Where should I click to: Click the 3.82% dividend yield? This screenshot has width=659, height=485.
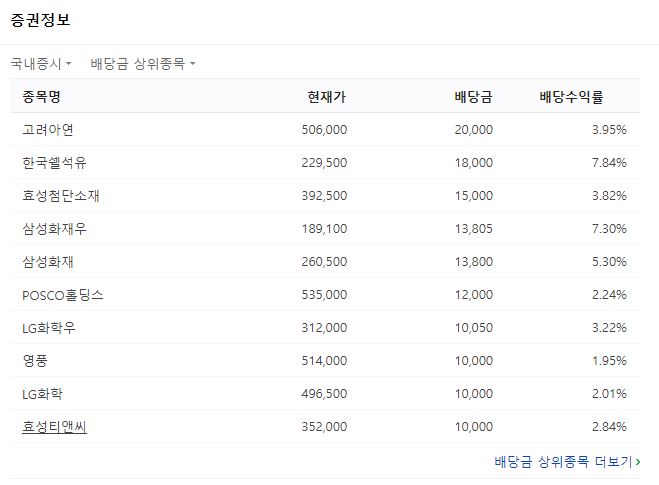click(609, 195)
